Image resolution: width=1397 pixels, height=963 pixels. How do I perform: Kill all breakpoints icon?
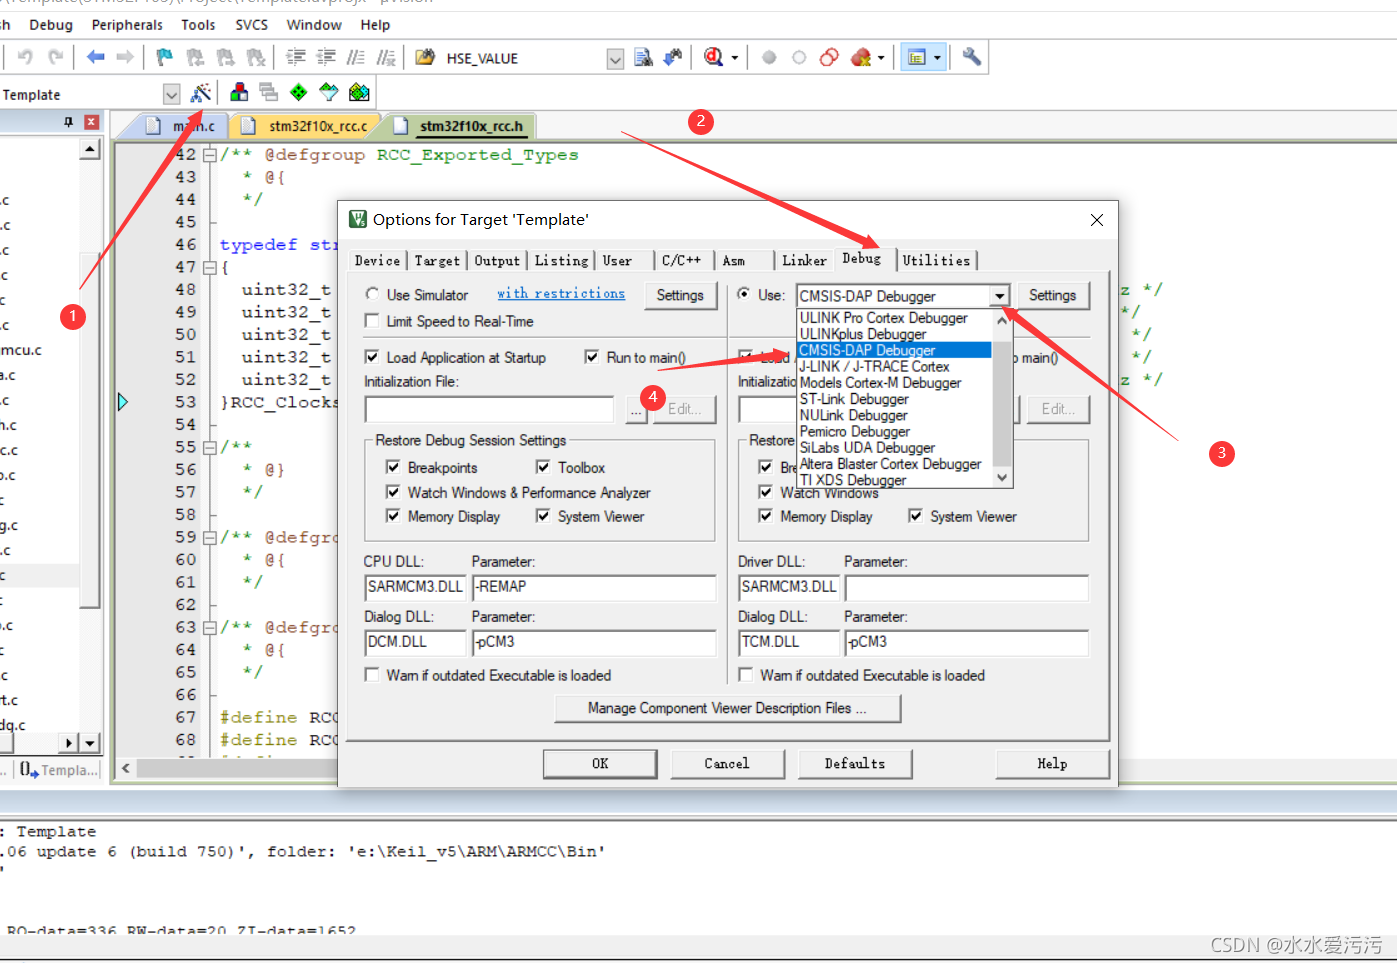[860, 57]
